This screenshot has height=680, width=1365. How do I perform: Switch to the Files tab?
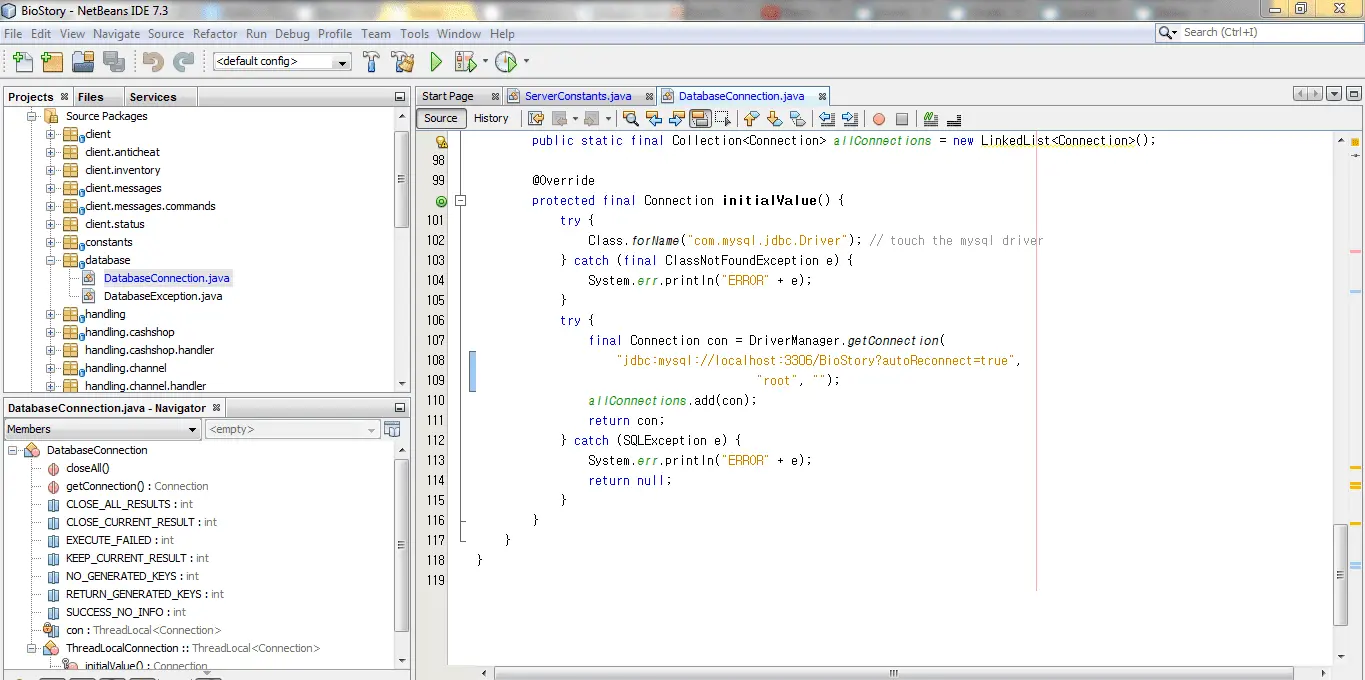coord(91,97)
